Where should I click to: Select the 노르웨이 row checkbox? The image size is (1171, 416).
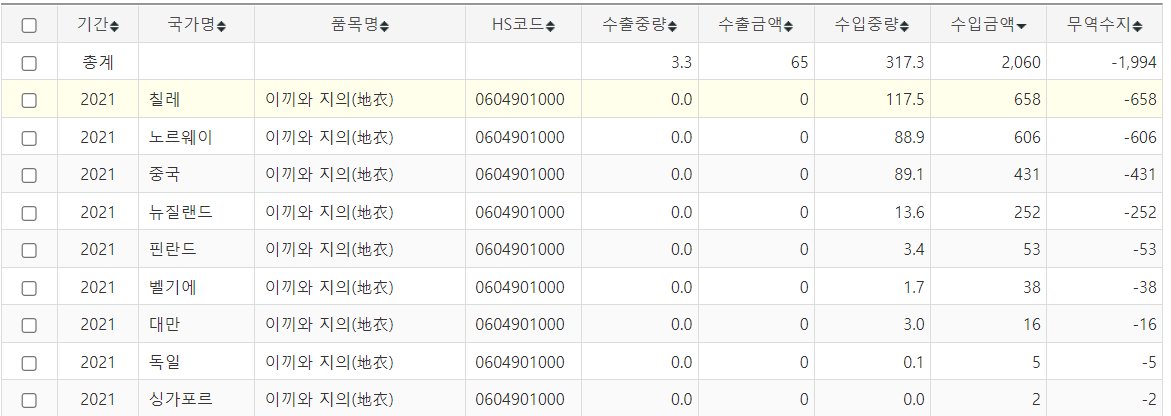tap(29, 137)
